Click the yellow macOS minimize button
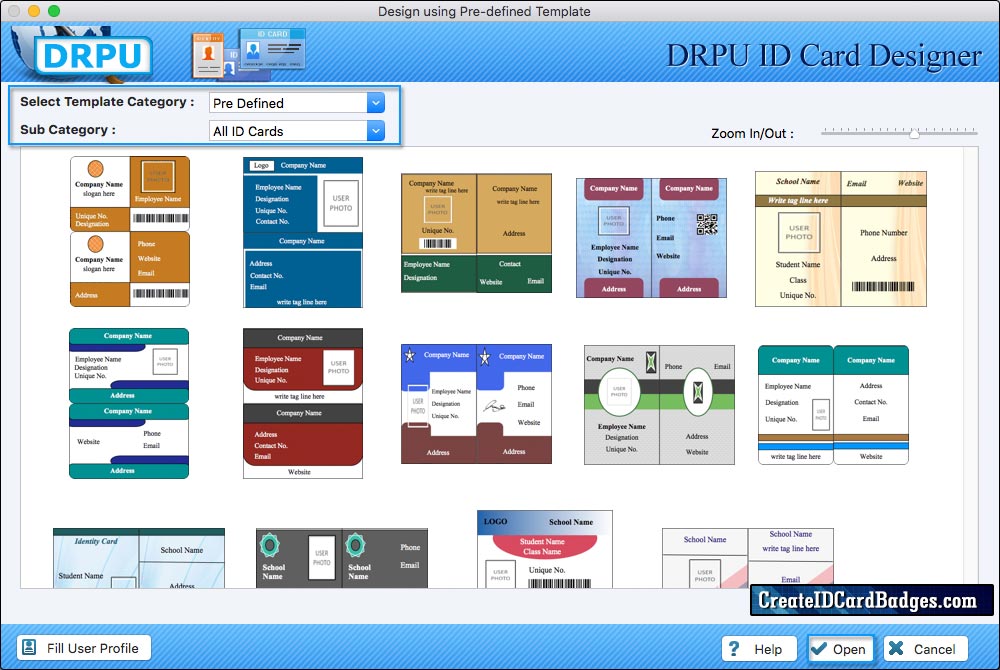This screenshot has height=670, width=1000. (34, 11)
